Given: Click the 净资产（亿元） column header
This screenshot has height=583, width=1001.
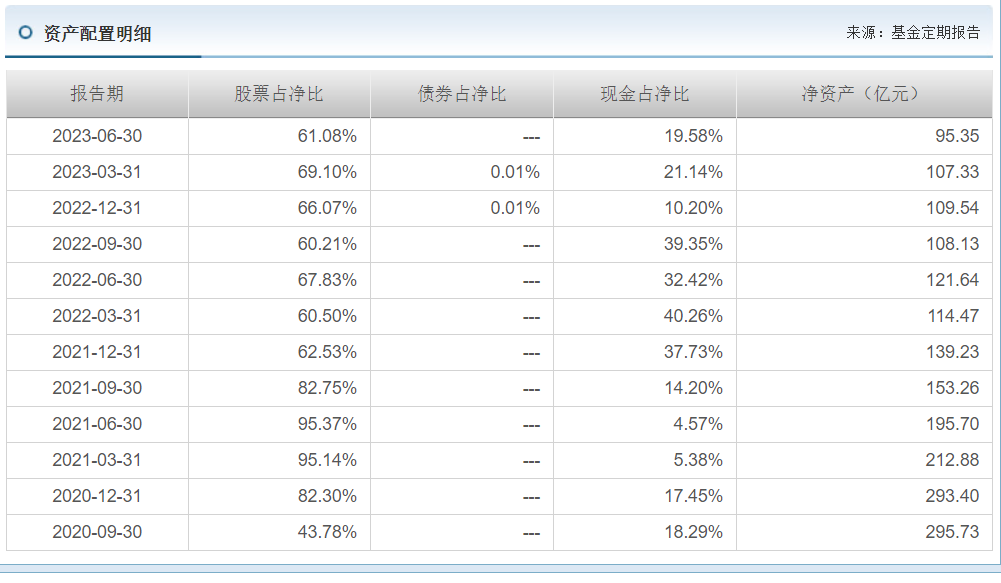Looking at the screenshot, I should pos(864,94).
